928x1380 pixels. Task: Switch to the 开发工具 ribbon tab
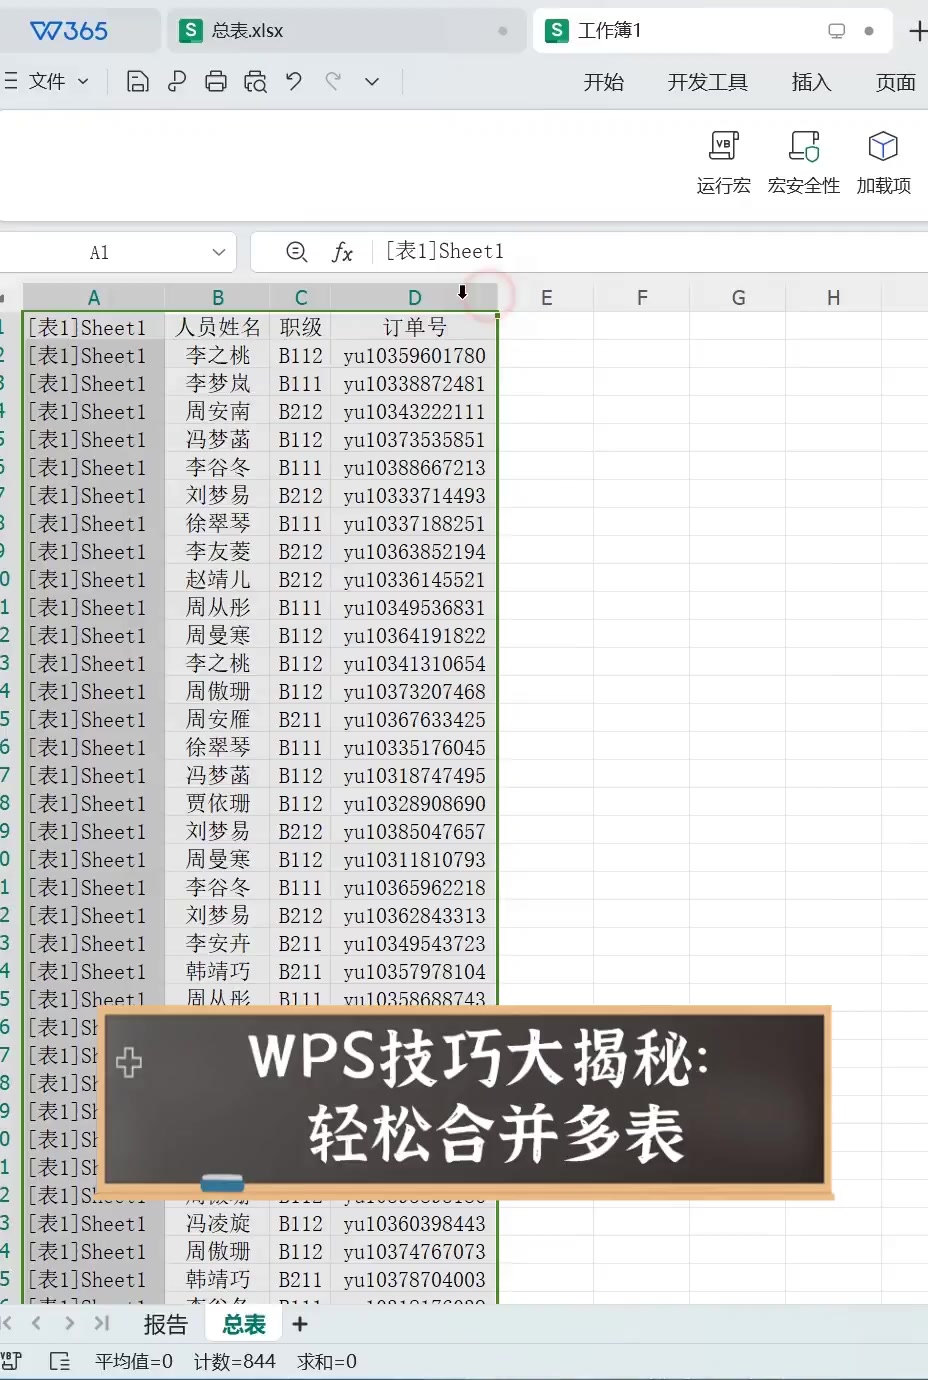tap(707, 82)
